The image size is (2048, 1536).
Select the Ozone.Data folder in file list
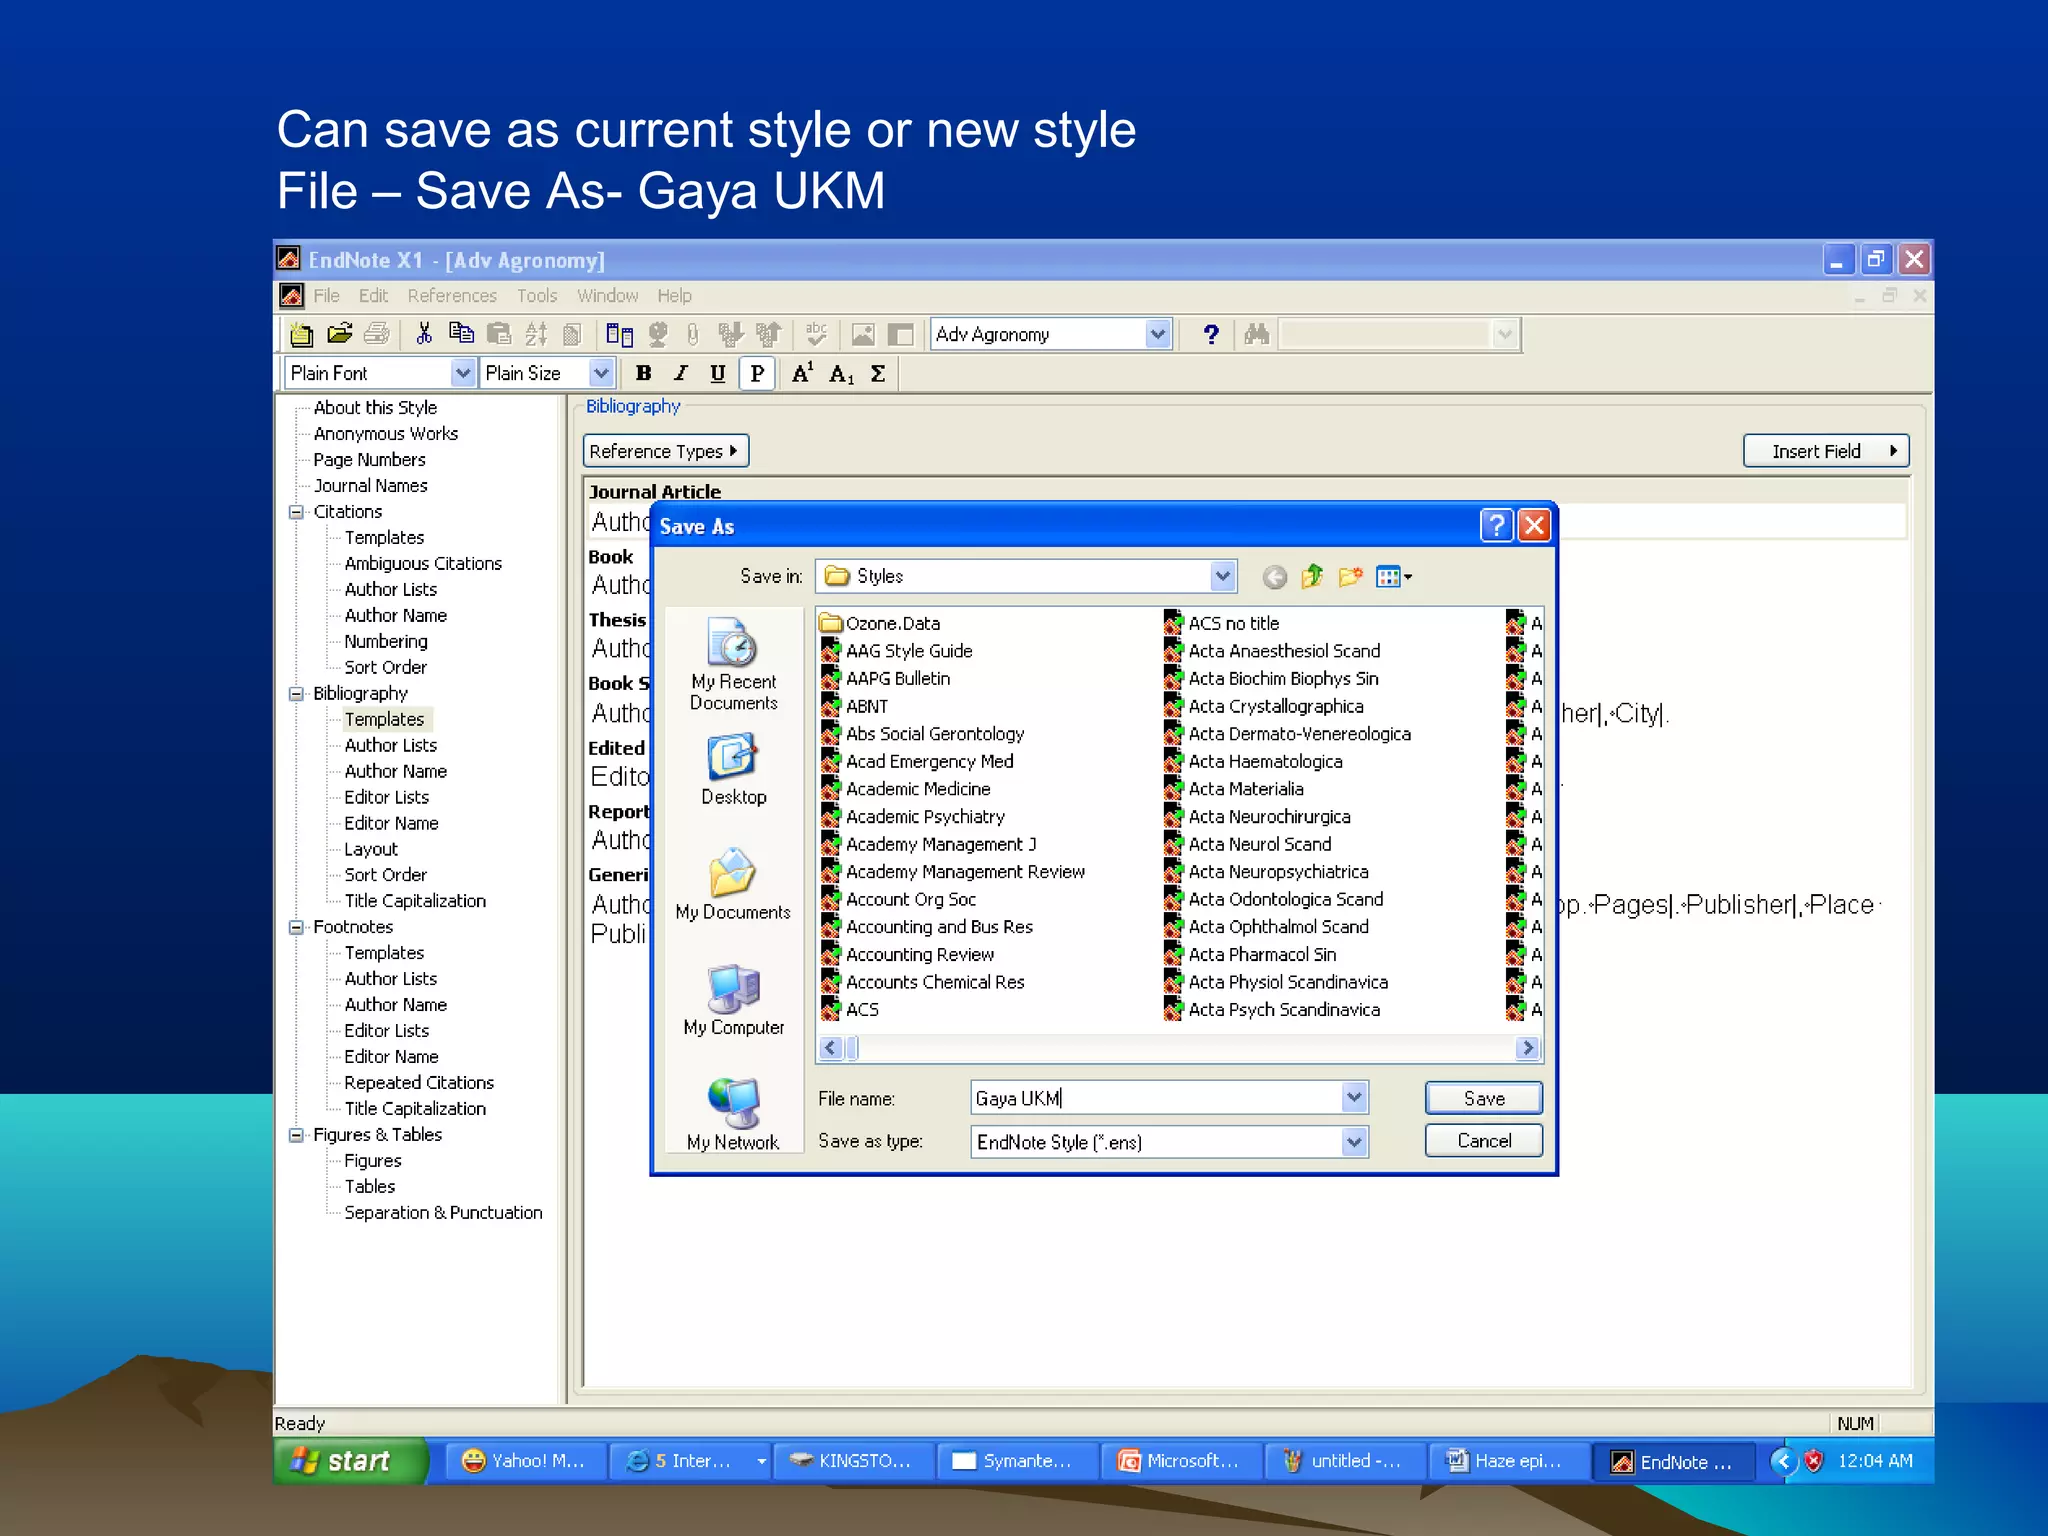(880, 623)
